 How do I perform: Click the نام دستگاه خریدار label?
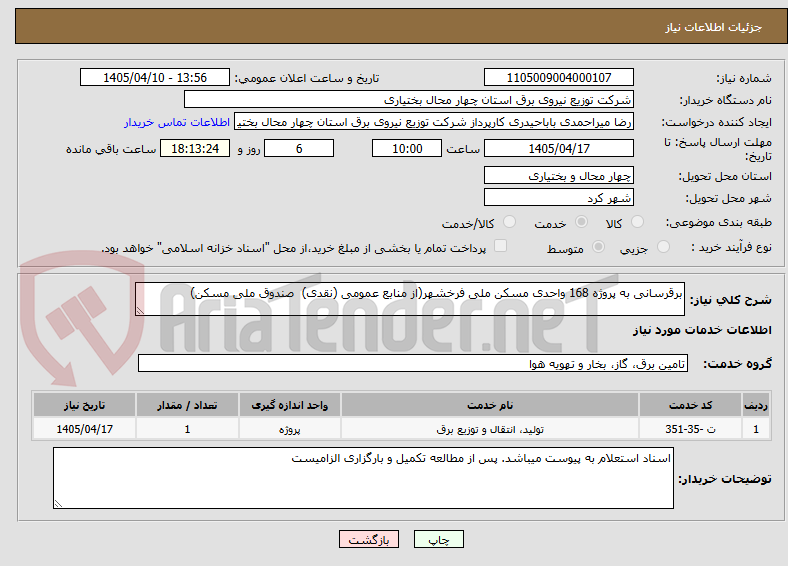point(726,101)
